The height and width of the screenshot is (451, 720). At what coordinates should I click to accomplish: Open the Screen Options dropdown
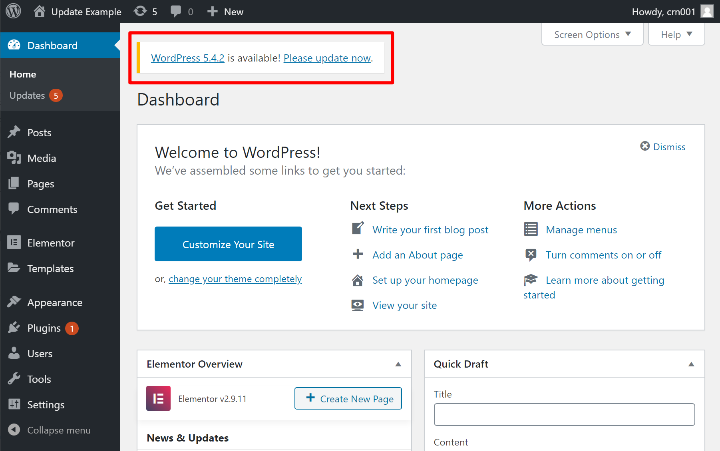(592, 34)
